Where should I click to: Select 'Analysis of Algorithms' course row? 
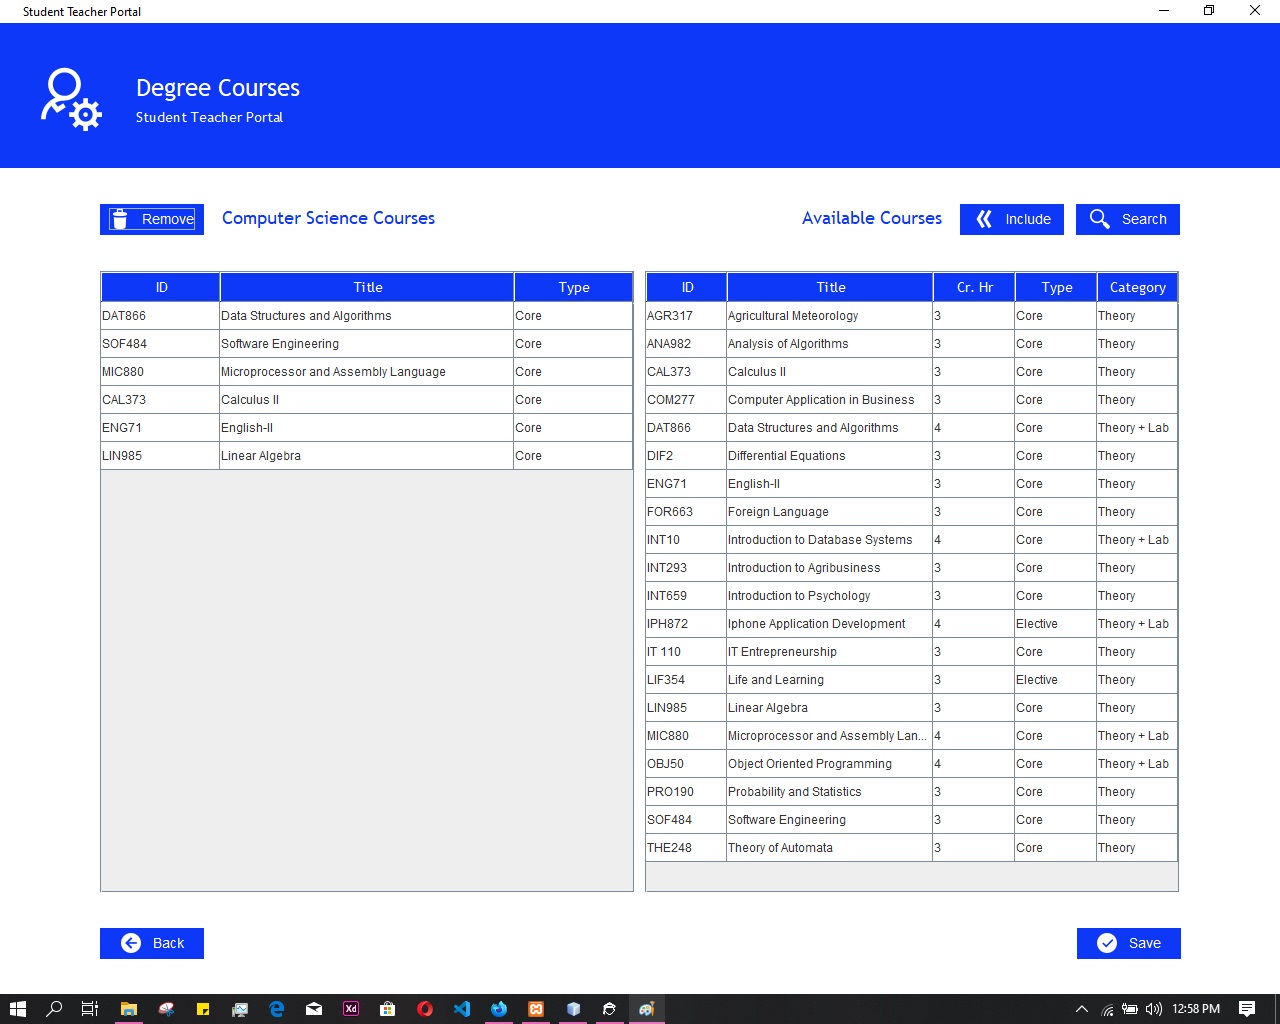pyautogui.click(x=912, y=344)
